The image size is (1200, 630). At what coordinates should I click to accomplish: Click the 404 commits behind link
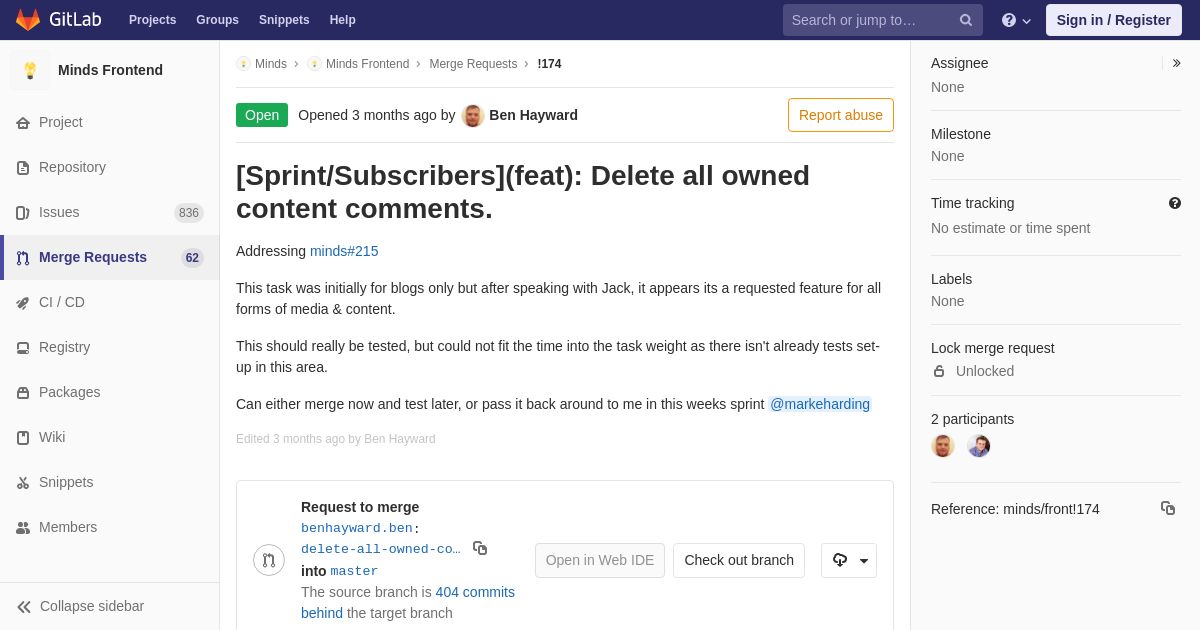pyautogui.click(x=474, y=592)
